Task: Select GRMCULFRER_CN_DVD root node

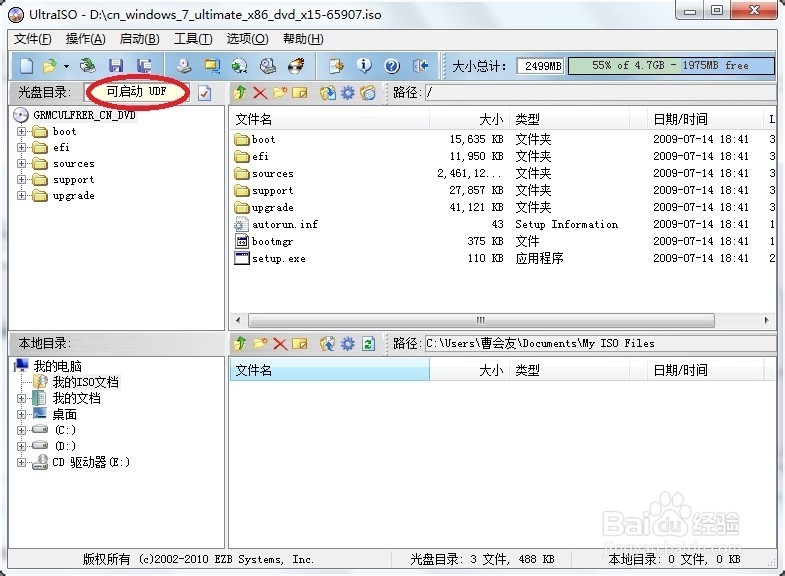Action: pyautogui.click(x=85, y=115)
